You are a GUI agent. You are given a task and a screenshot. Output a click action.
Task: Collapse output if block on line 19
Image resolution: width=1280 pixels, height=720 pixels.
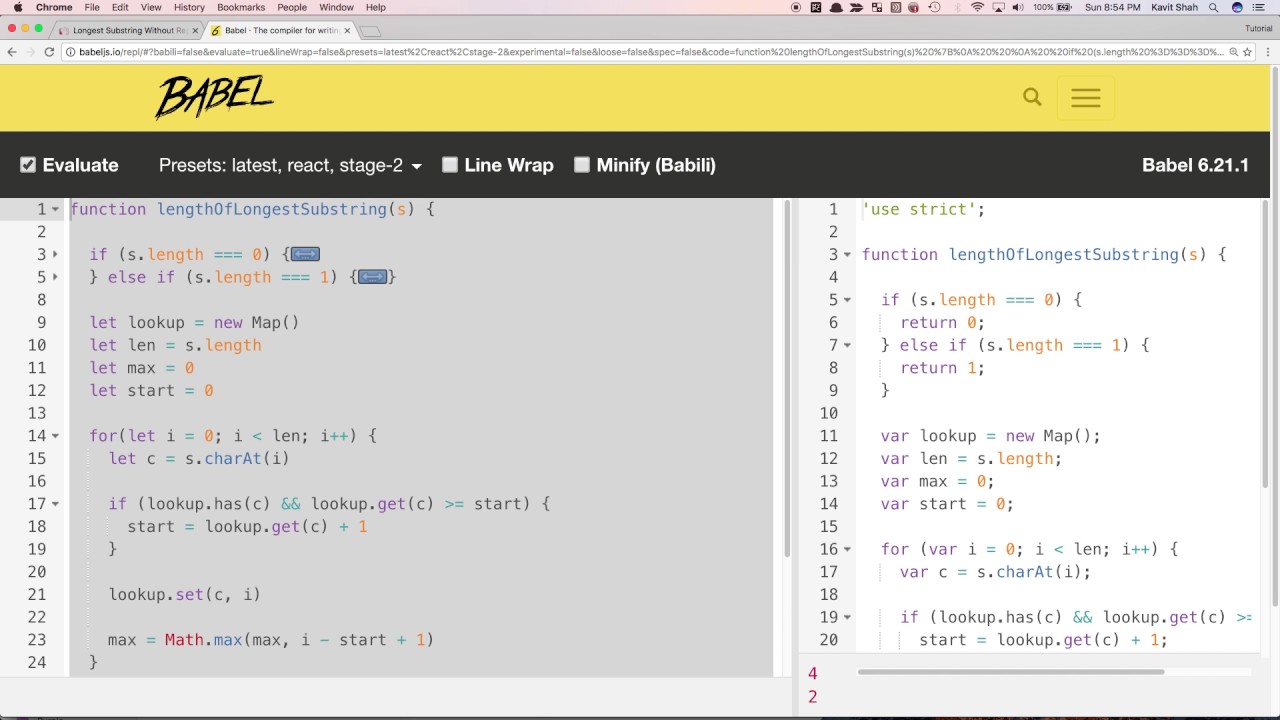point(847,617)
